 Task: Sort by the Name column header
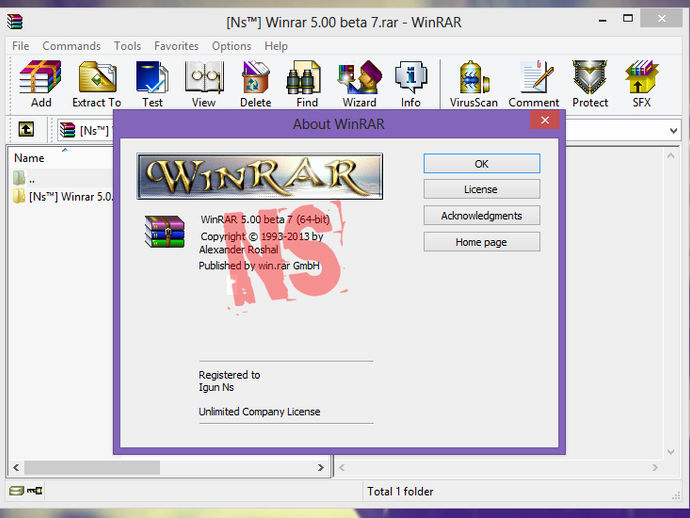point(29,158)
